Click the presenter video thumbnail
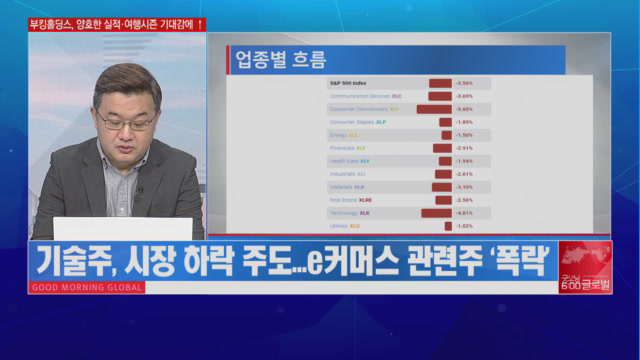This screenshot has height=360, width=640. click(x=117, y=136)
